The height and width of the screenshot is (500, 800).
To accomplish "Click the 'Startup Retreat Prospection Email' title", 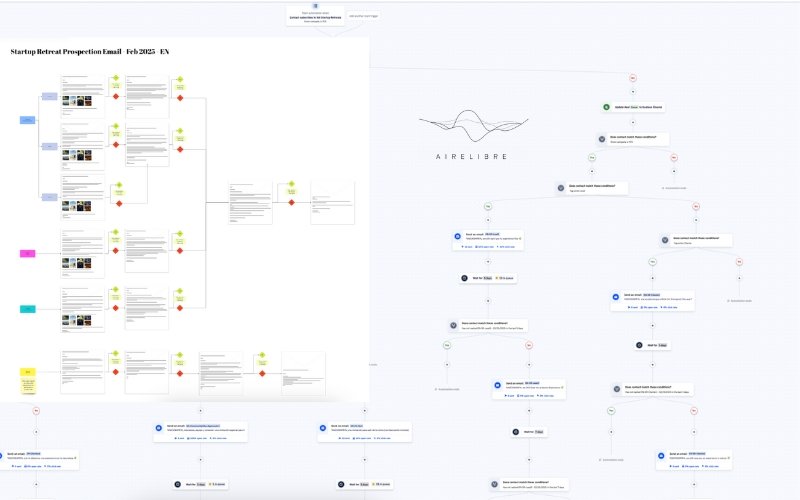I will point(90,51).
